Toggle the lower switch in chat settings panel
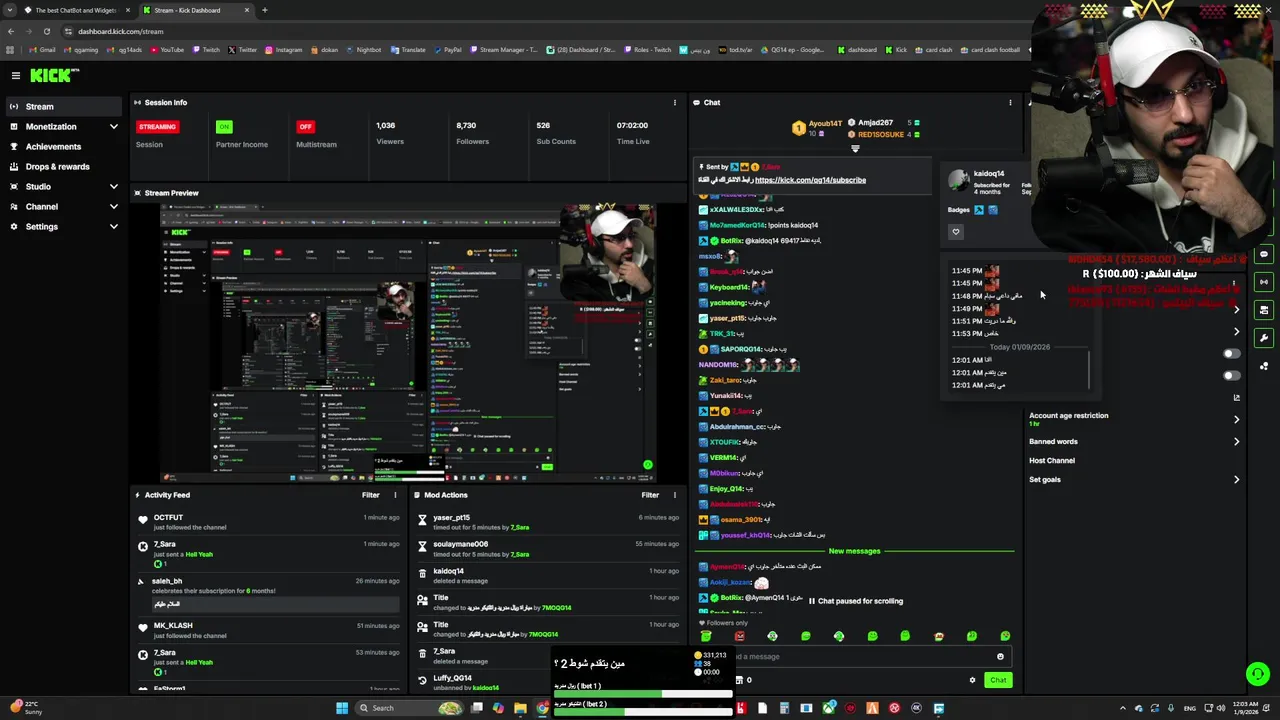This screenshot has height=720, width=1280. tap(1232, 376)
